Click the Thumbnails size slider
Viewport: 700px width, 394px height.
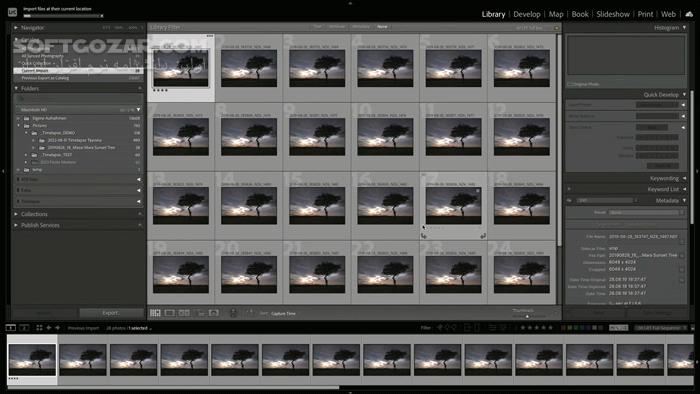click(527, 316)
